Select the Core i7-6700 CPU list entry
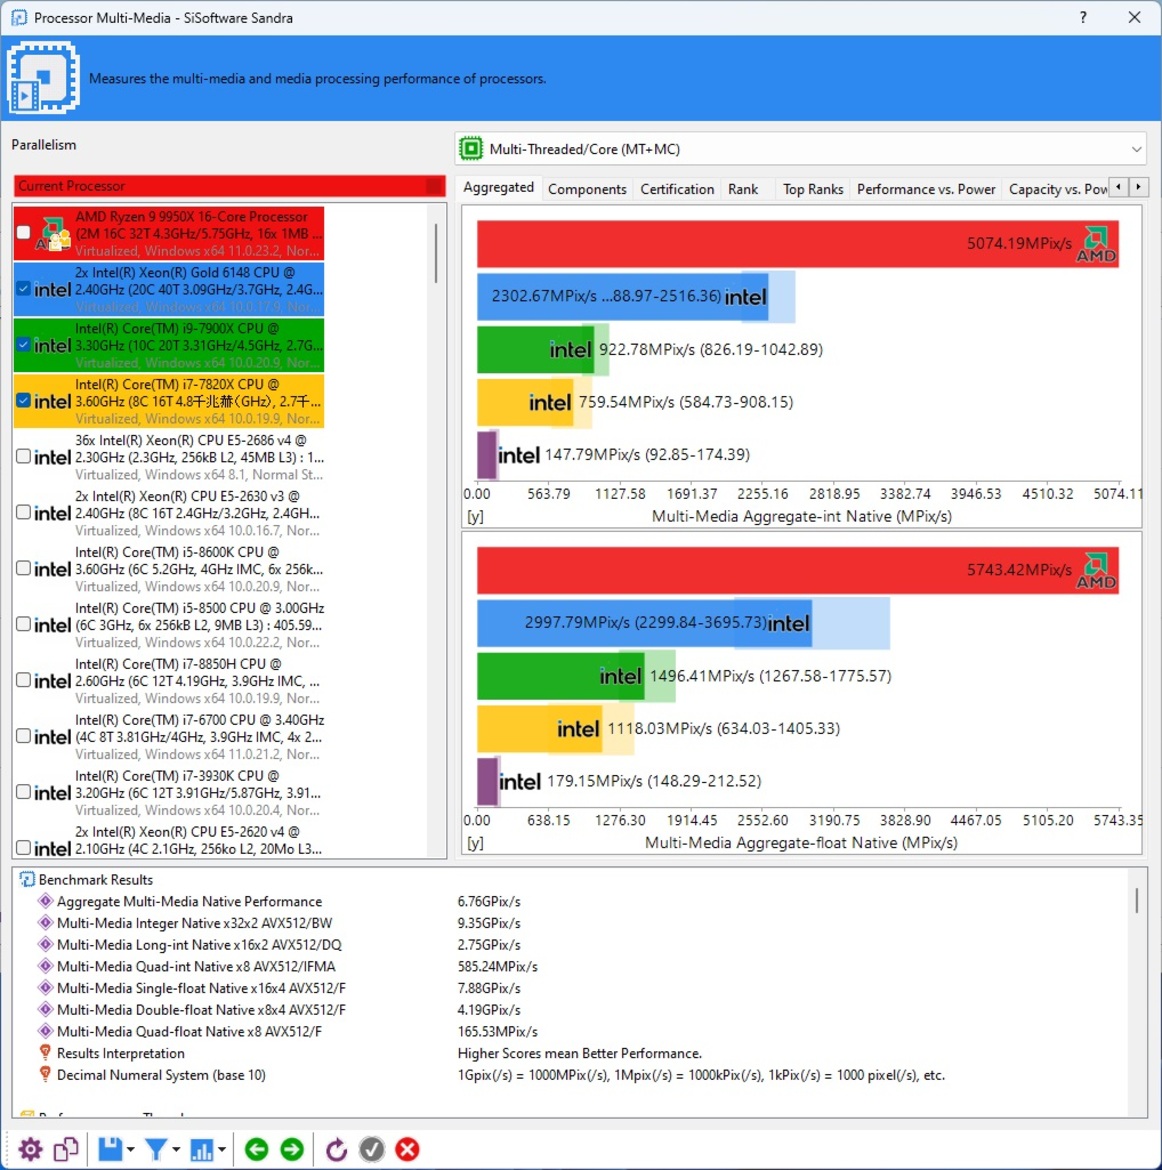This screenshot has width=1162, height=1170. coord(169,736)
